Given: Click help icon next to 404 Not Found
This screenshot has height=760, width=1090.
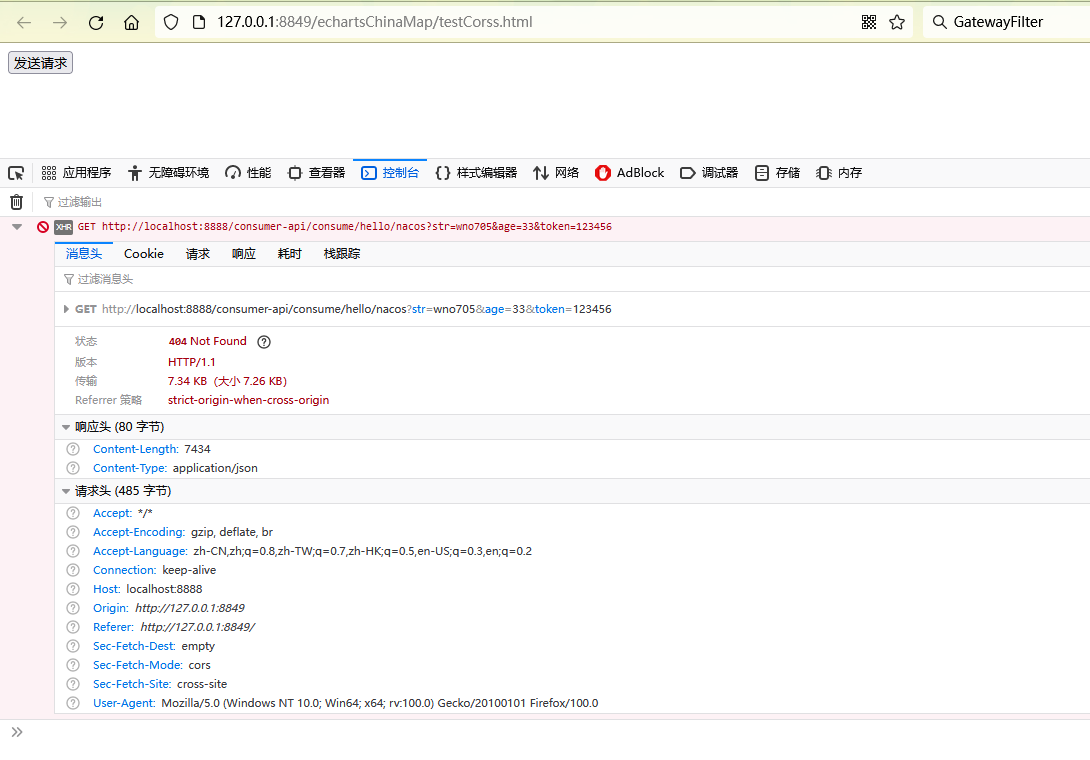Looking at the screenshot, I should (x=264, y=342).
